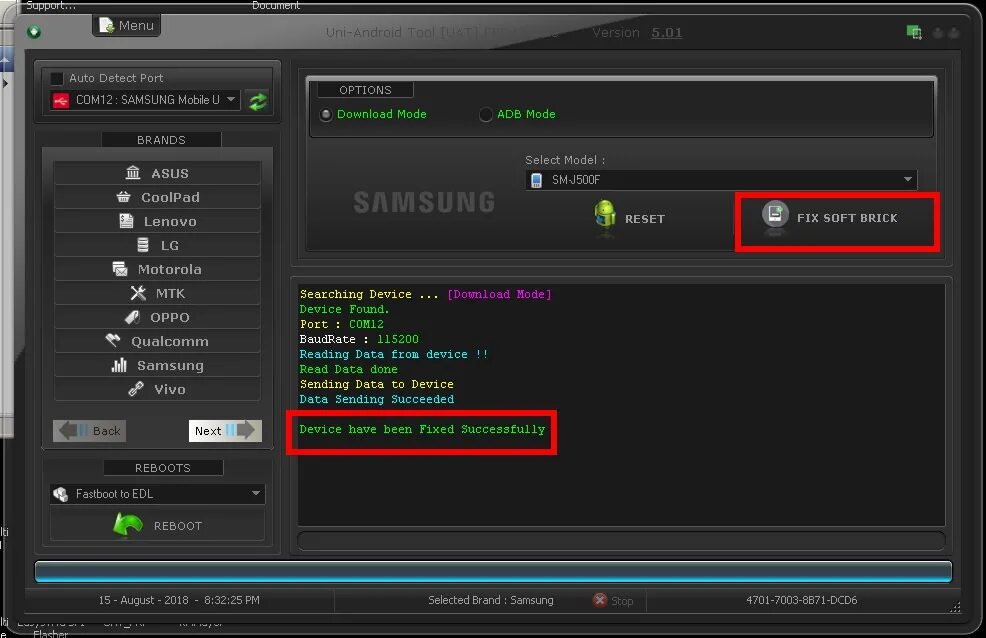The width and height of the screenshot is (986, 638).
Task: Click the FIX SOFT BRICK round icon
Action: [x=775, y=215]
